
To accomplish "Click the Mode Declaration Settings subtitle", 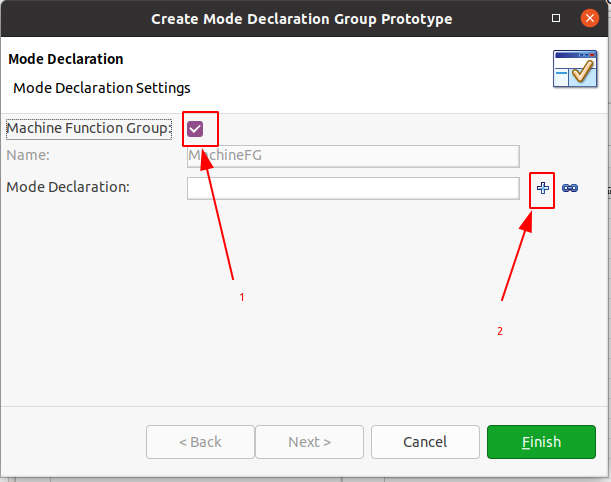I will [x=102, y=88].
